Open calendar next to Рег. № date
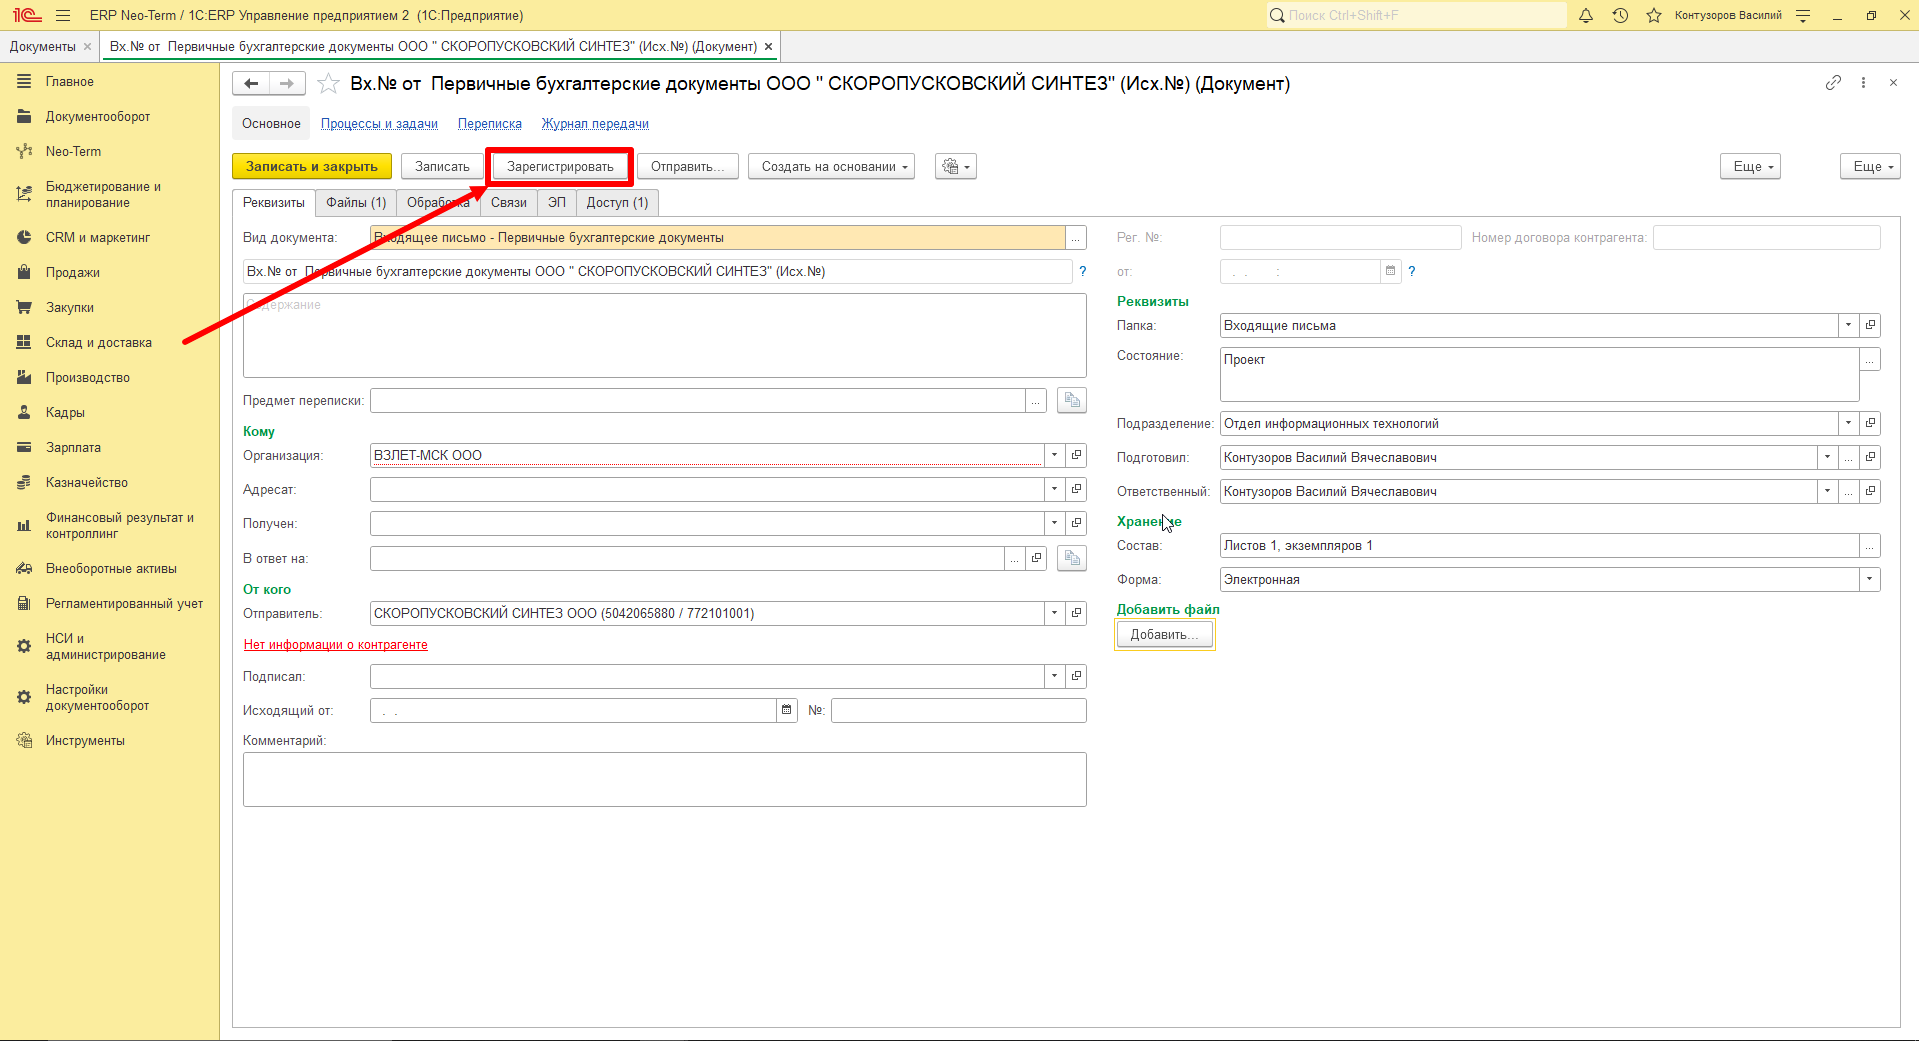 (1390, 271)
